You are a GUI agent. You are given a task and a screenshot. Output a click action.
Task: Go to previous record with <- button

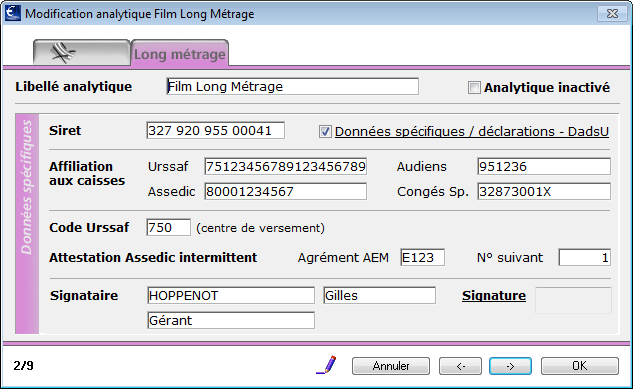(460, 366)
